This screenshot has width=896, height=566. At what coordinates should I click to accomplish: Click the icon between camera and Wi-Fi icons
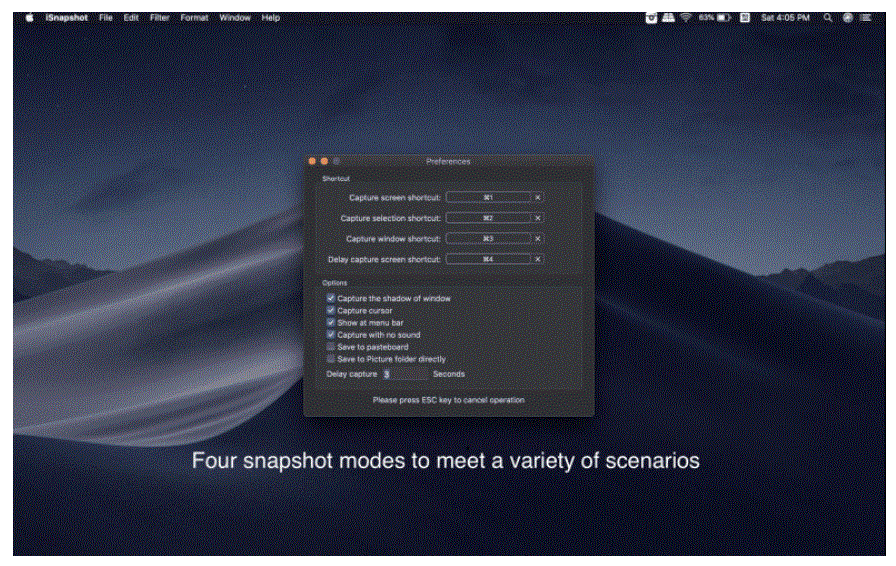click(x=668, y=18)
